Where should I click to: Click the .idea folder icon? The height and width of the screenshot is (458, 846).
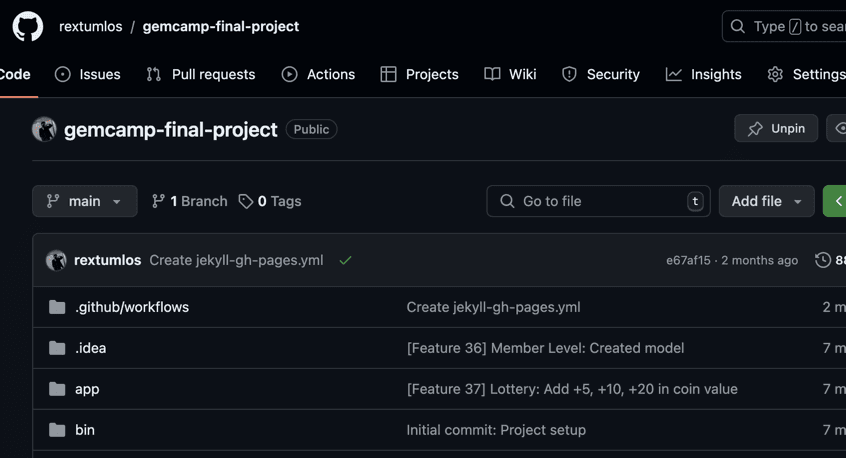57,348
